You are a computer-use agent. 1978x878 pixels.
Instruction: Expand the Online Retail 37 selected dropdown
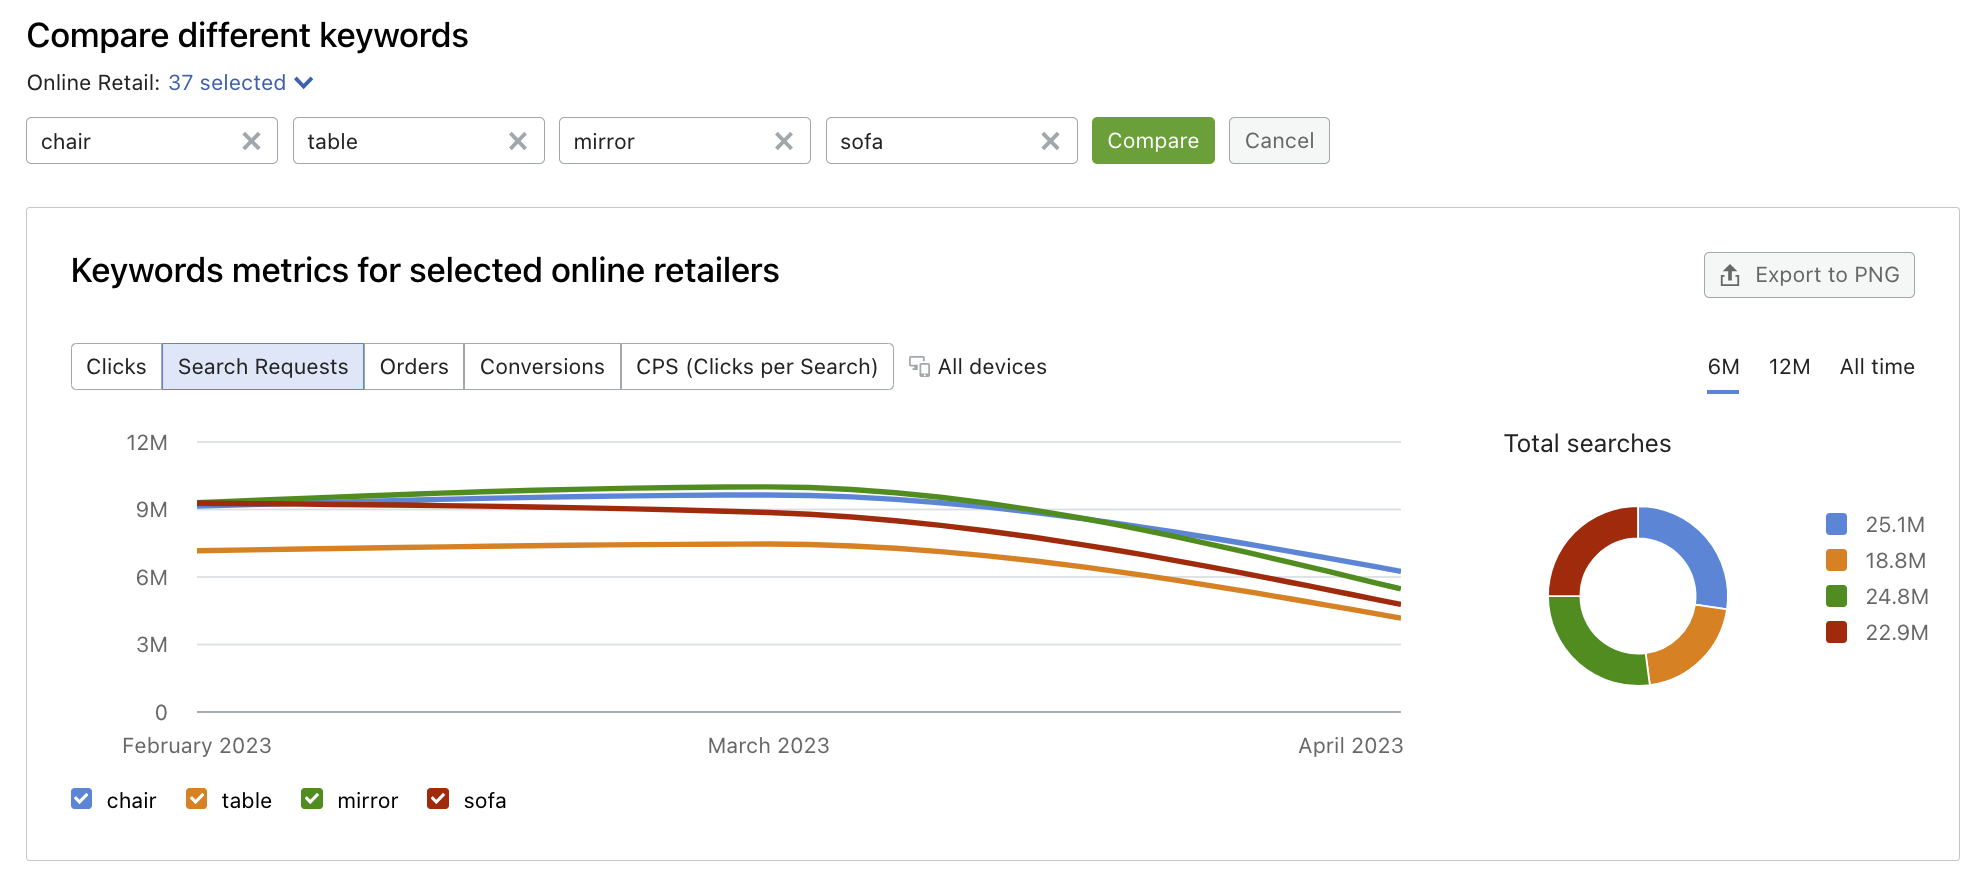[x=241, y=83]
